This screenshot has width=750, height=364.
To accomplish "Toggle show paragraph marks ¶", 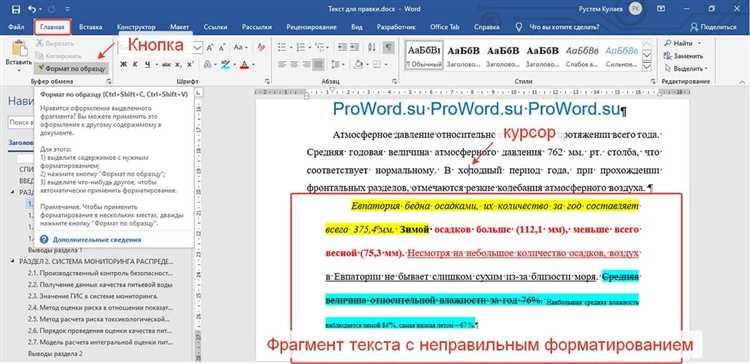I will point(388,47).
